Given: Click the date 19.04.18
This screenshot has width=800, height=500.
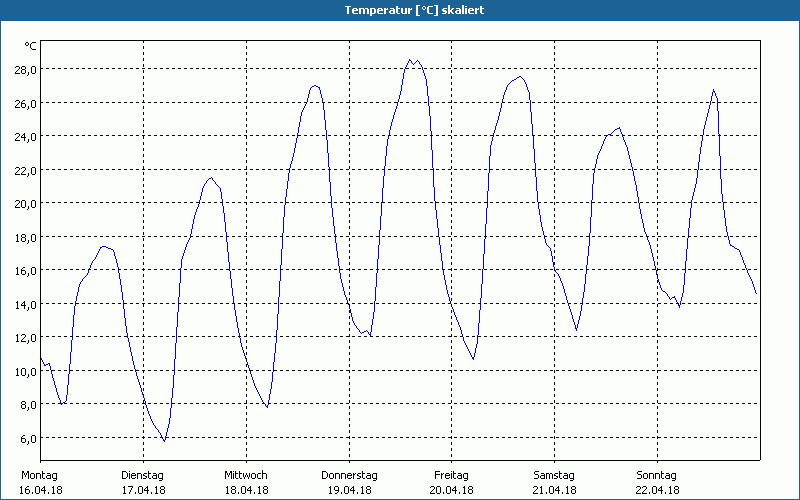Looking at the screenshot, I should (349, 490).
